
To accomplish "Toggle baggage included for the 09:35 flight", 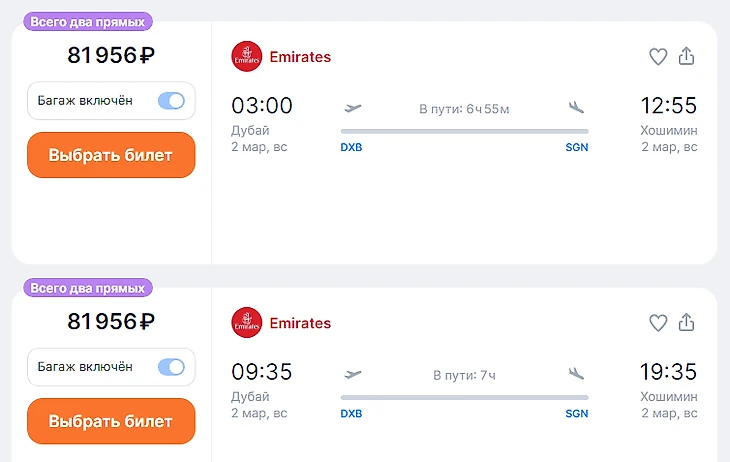I will point(171,367).
